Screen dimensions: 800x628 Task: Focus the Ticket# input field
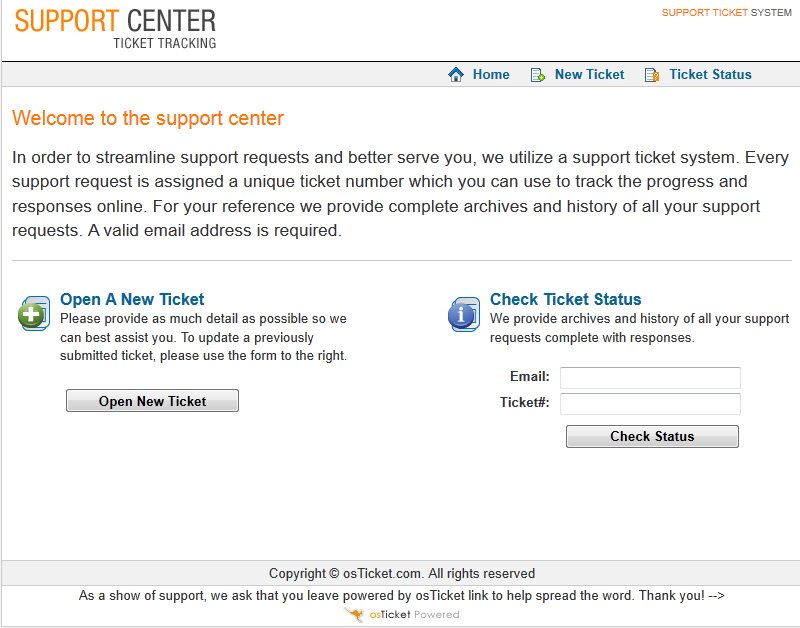click(650, 404)
